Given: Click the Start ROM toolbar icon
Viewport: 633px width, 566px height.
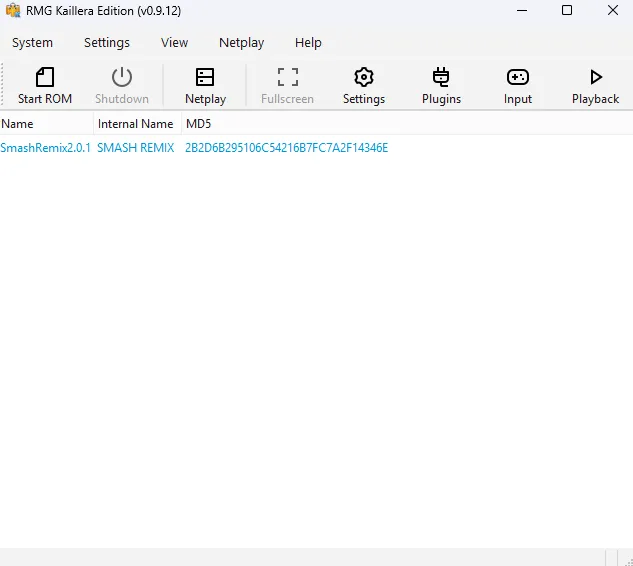Looking at the screenshot, I should [x=45, y=77].
